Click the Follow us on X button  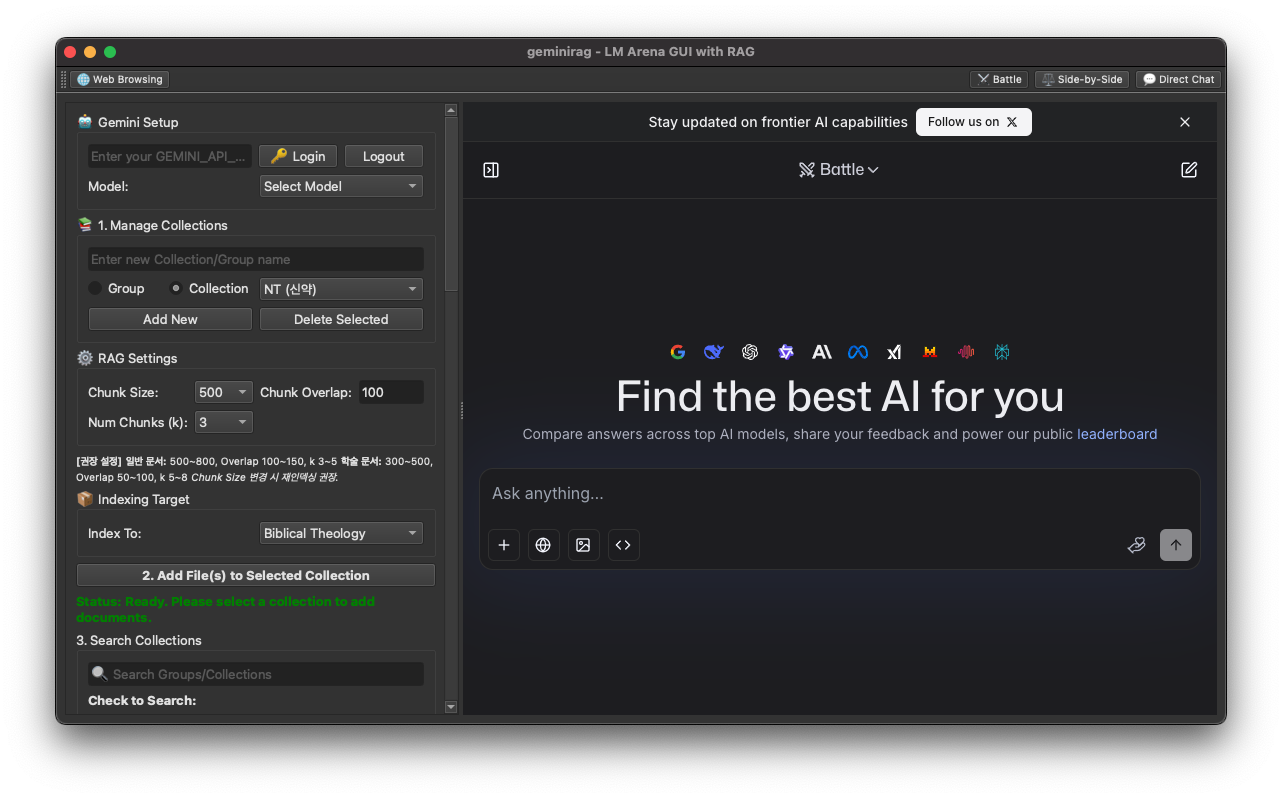click(973, 122)
